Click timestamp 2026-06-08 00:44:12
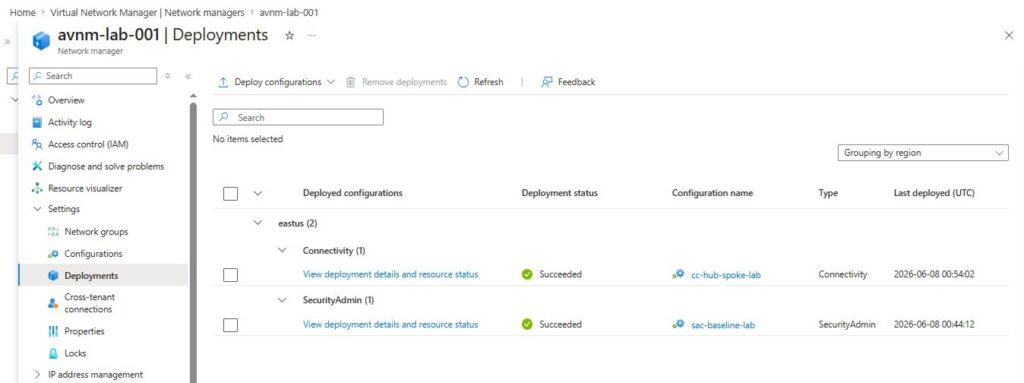 (934, 324)
